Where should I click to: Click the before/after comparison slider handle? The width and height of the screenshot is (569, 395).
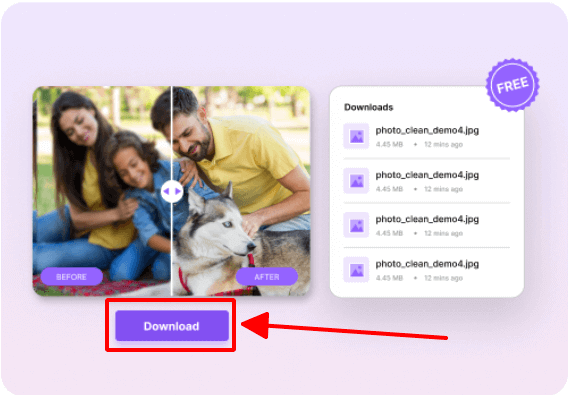(172, 191)
